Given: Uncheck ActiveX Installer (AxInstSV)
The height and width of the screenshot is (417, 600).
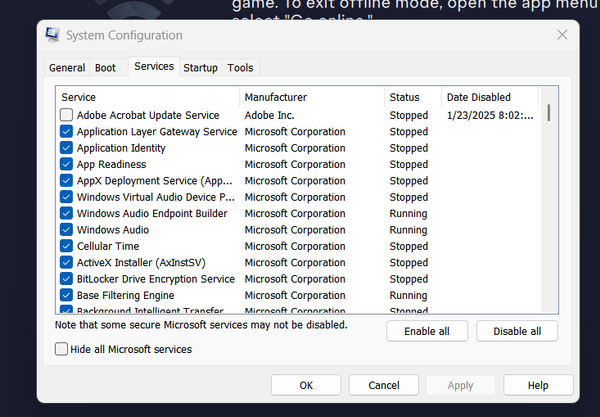Looking at the screenshot, I should click(66, 262).
